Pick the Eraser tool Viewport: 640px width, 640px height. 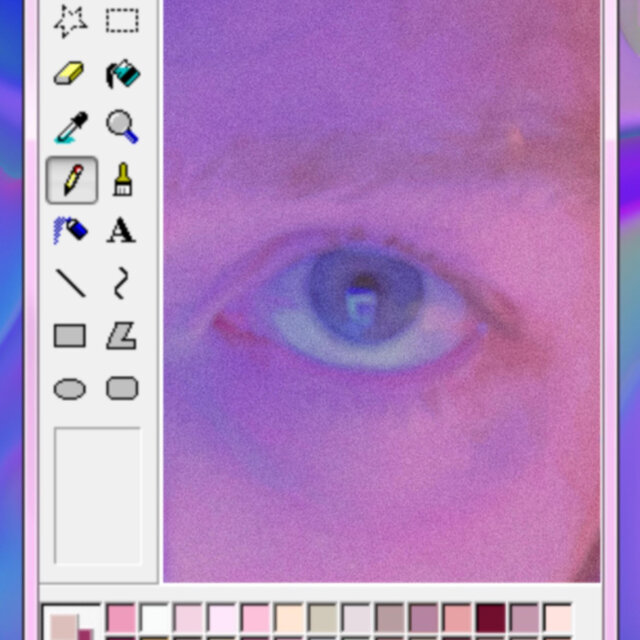pyautogui.click(x=70, y=74)
